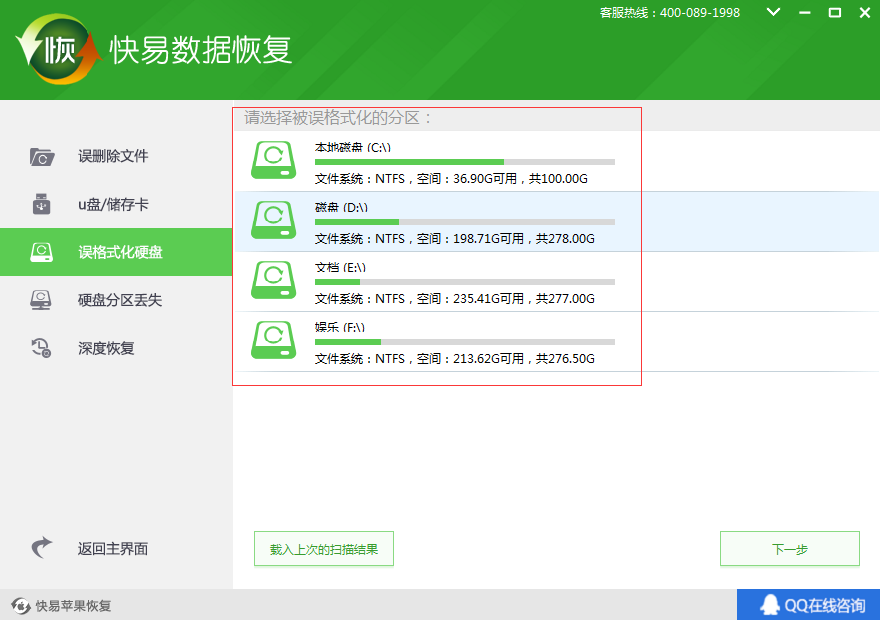880x620 pixels.
Task: Click the F:\ drive green disk icon
Action: click(273, 340)
